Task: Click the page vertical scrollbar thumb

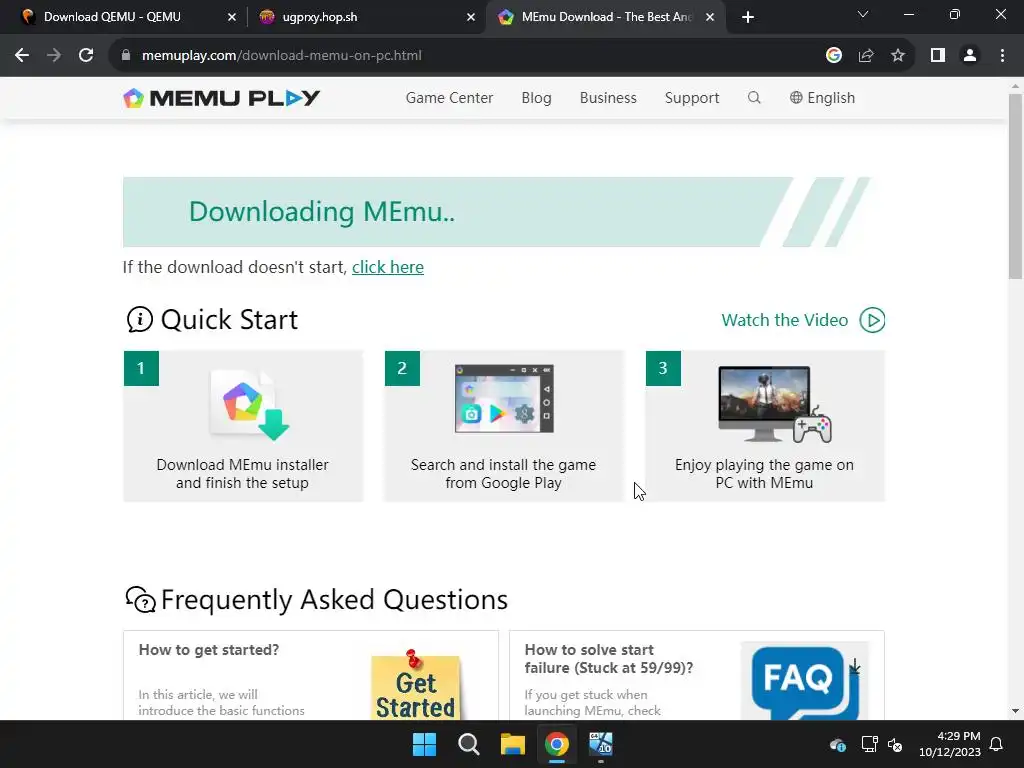Action: click(1016, 186)
